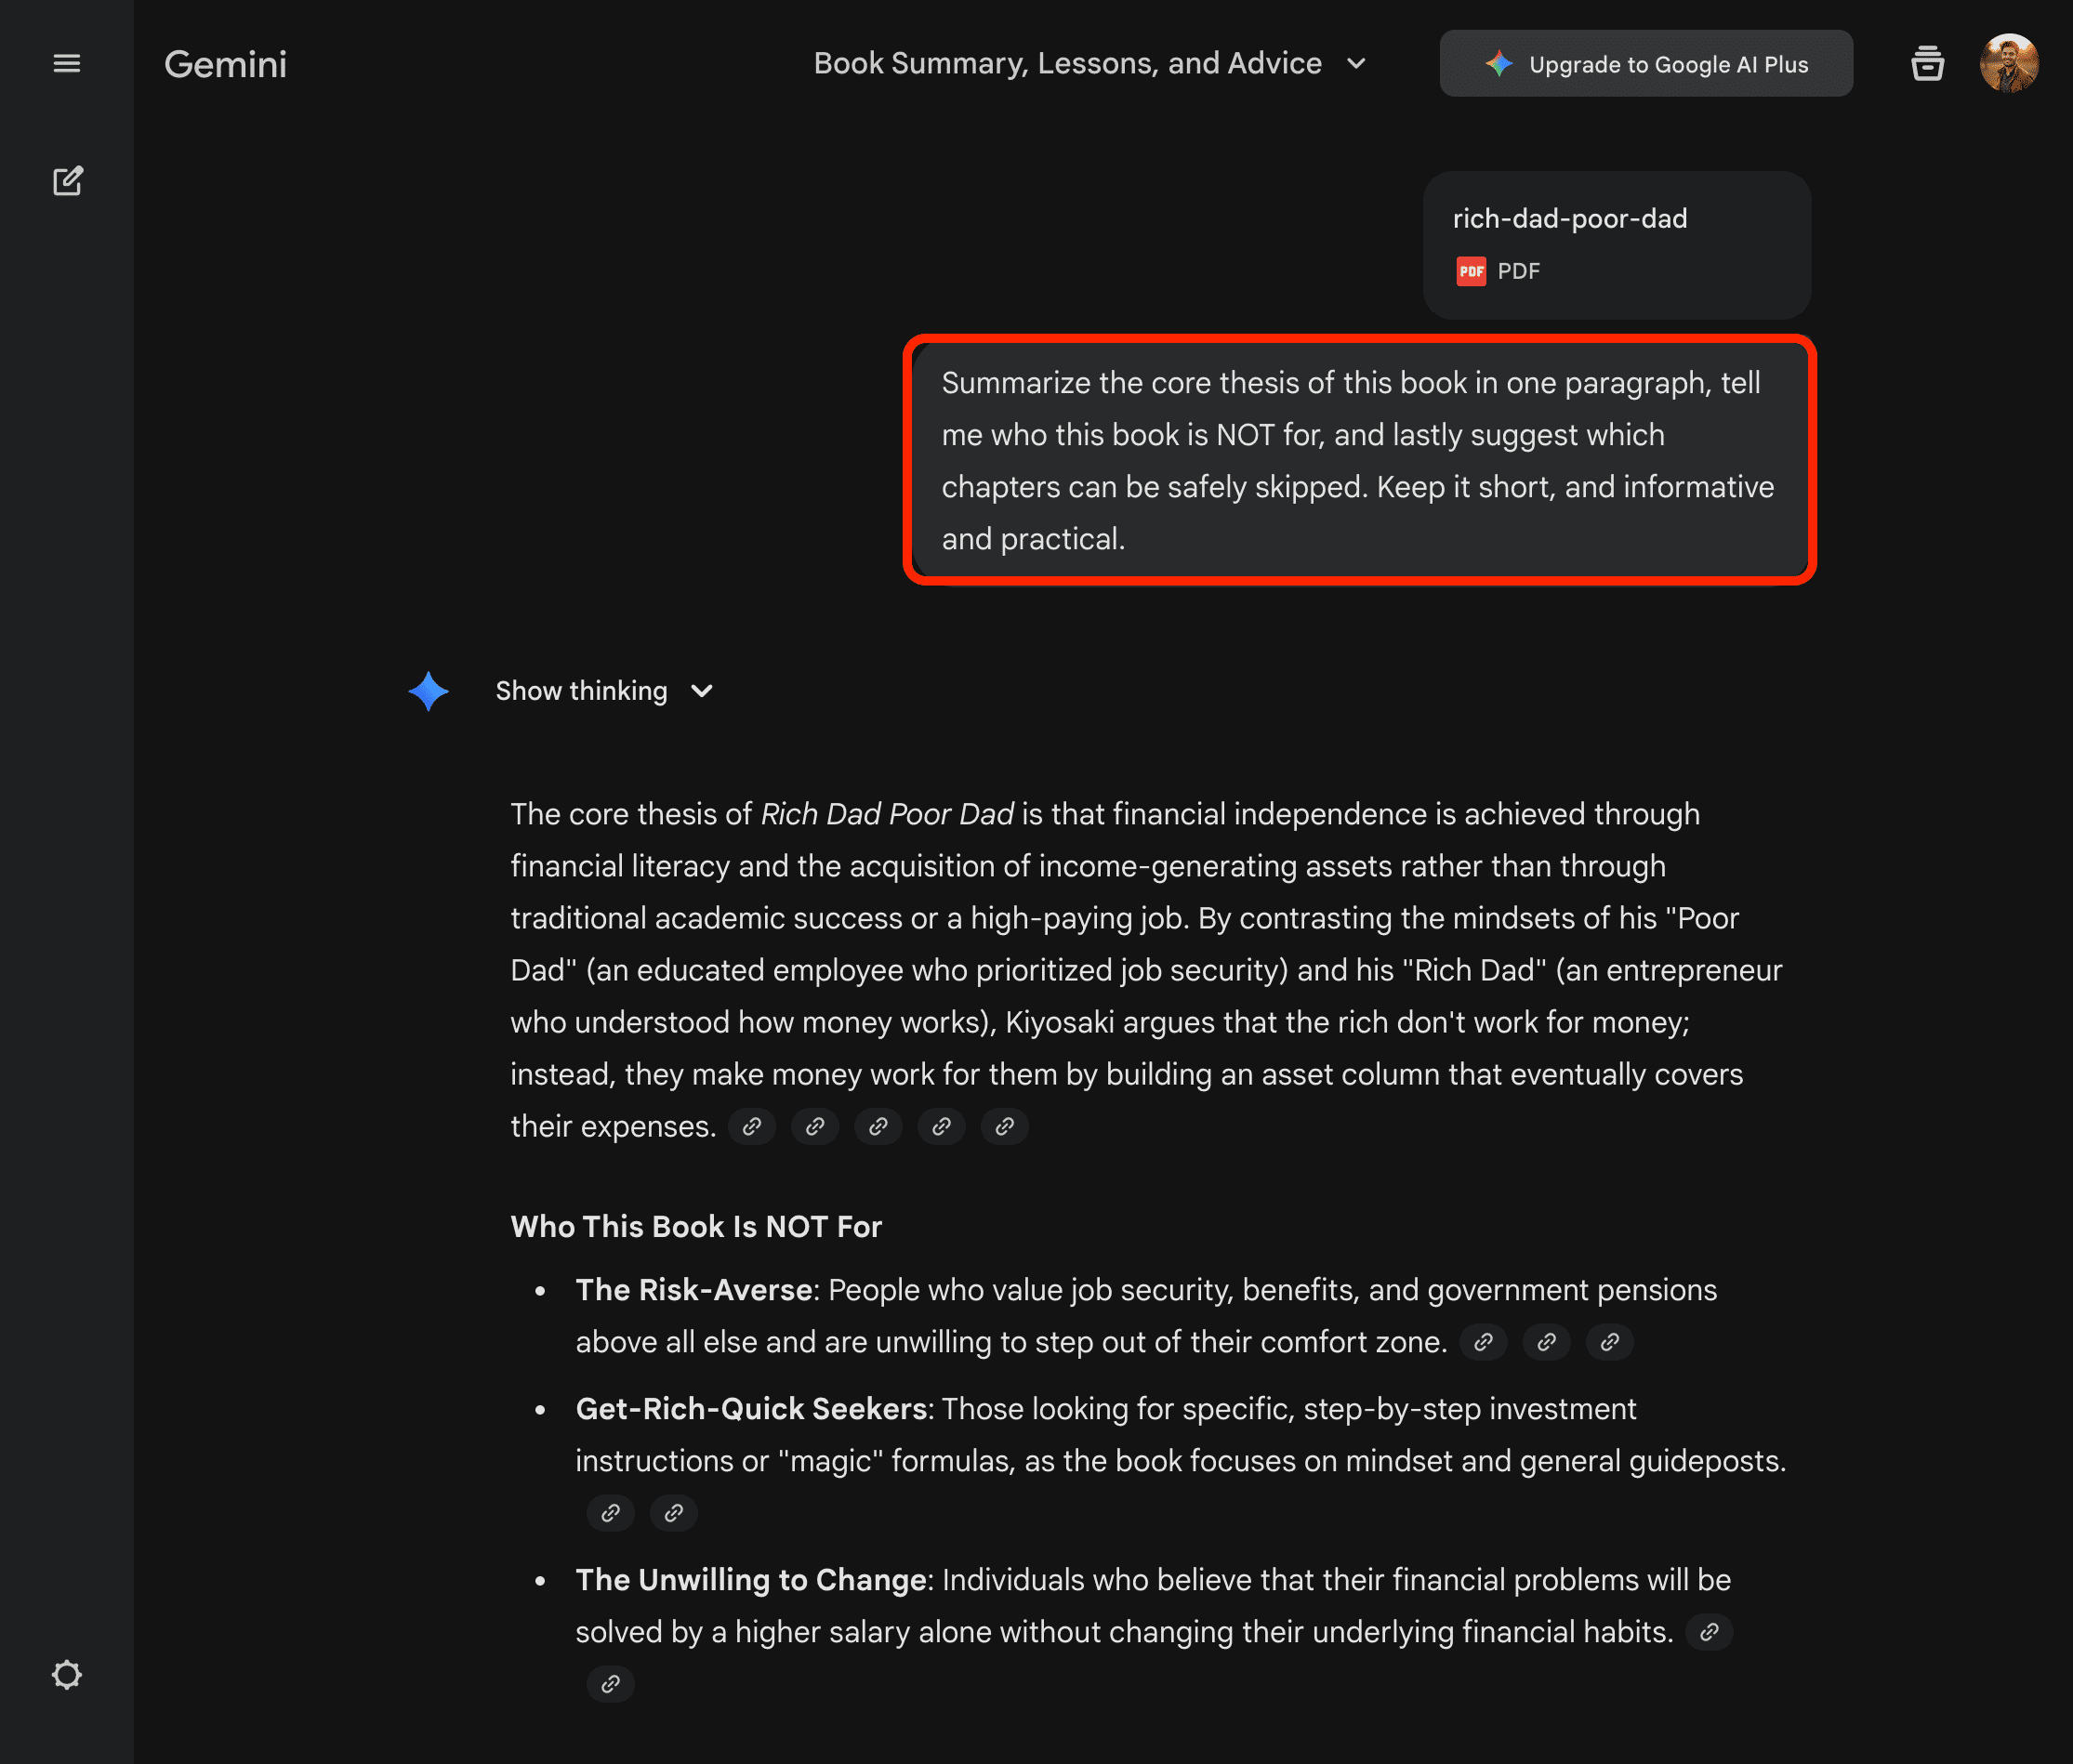The width and height of the screenshot is (2073, 1764).
Task: Click the highlighted user prompt message bubble
Action: coord(1358,460)
